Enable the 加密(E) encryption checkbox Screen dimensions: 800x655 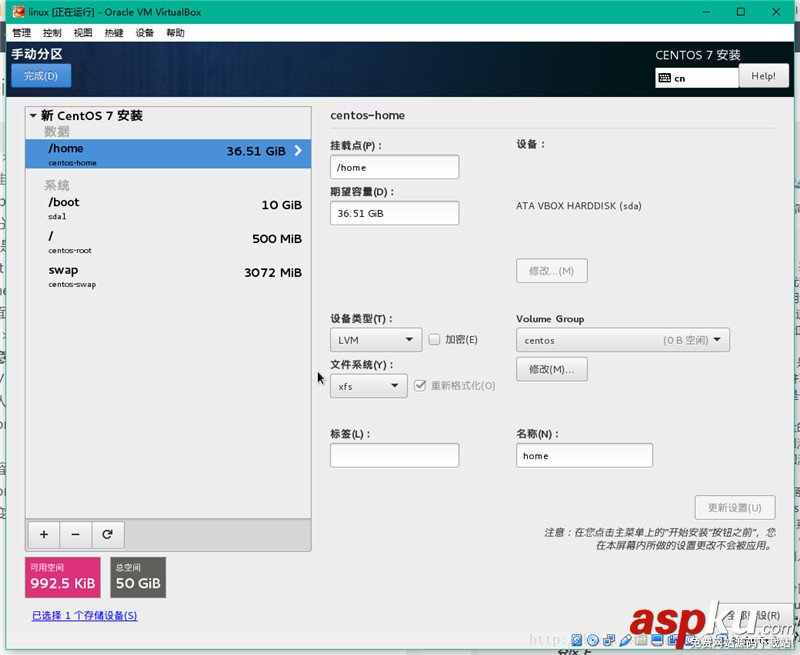(434, 339)
